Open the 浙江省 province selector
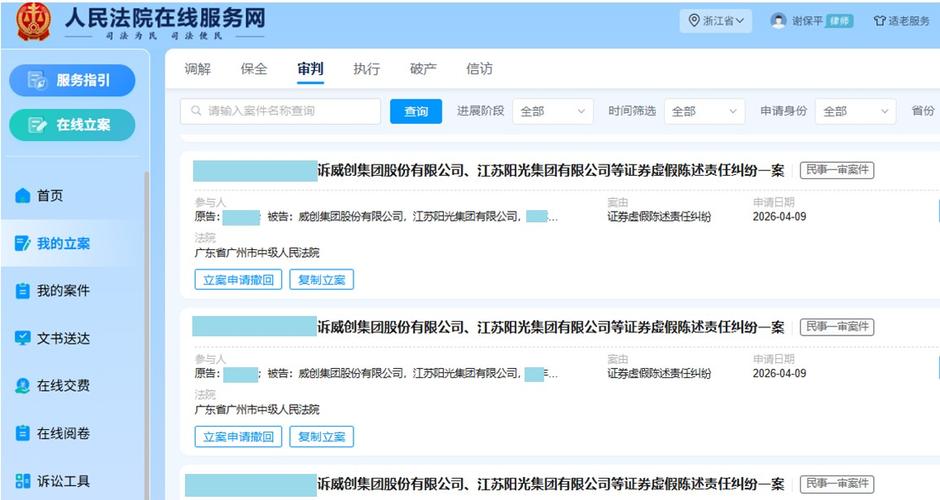Image resolution: width=940 pixels, height=500 pixels. pyautogui.click(x=716, y=21)
